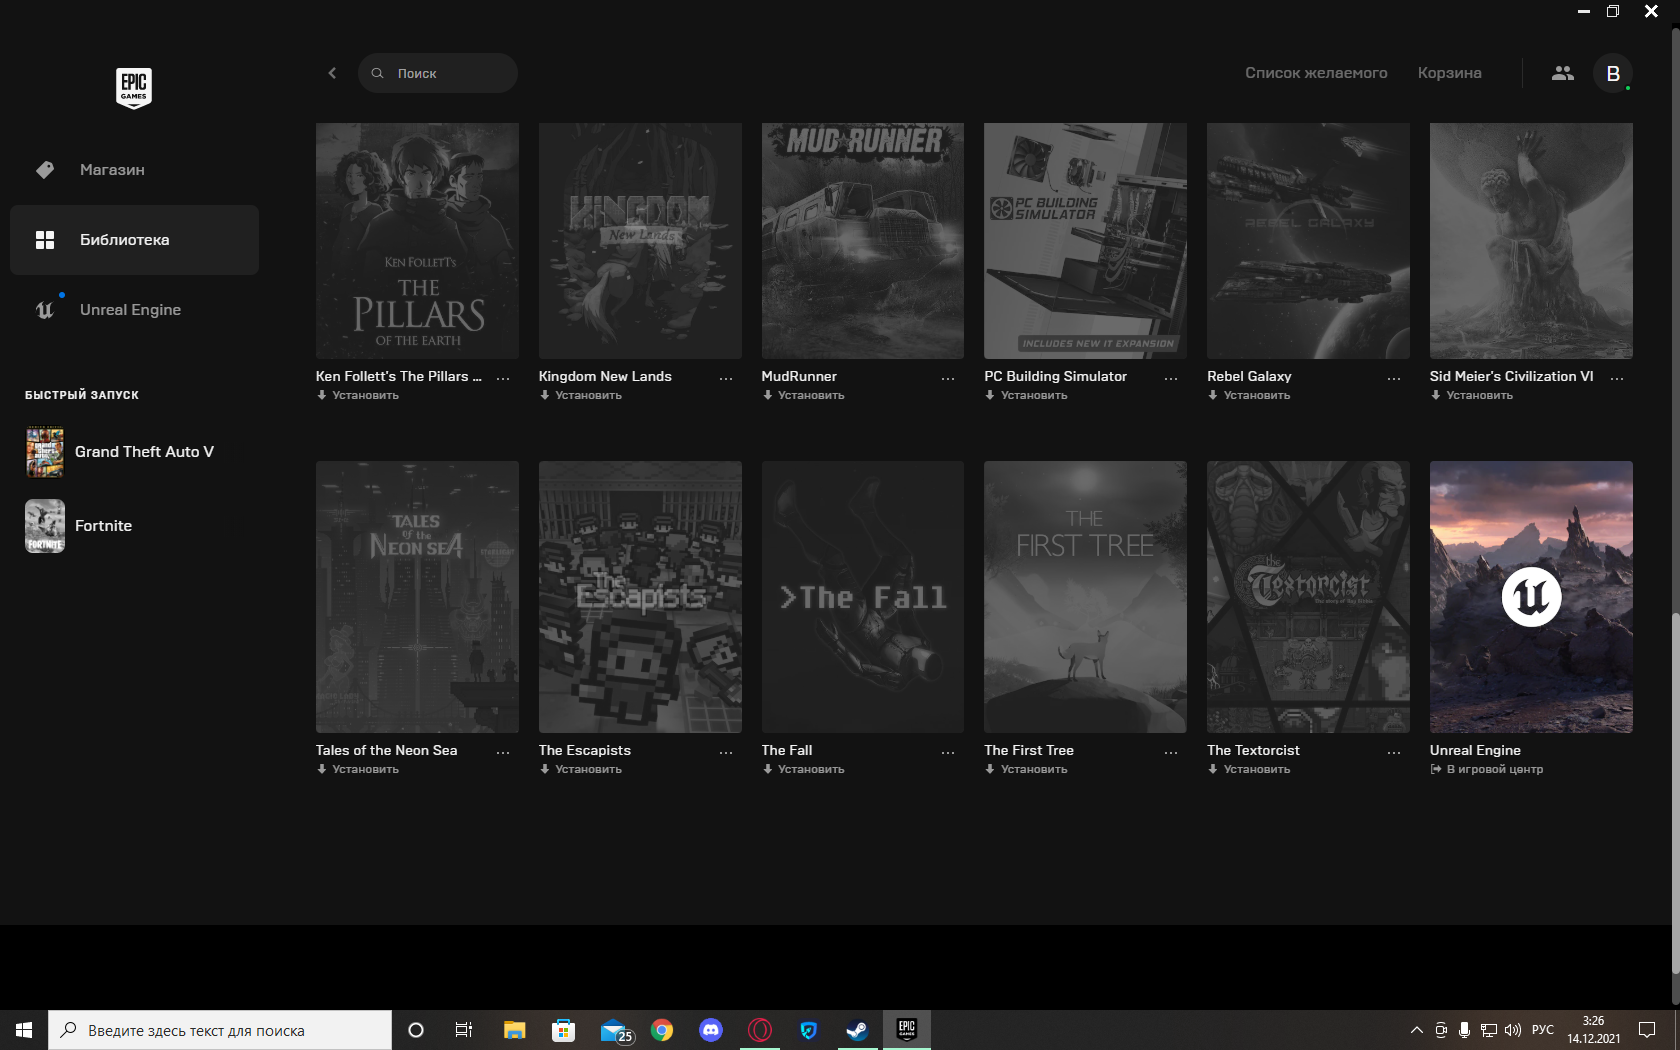Viewport: 1680px width, 1050px height.
Task: Open Unreal Engine library tile
Action: click(1531, 597)
